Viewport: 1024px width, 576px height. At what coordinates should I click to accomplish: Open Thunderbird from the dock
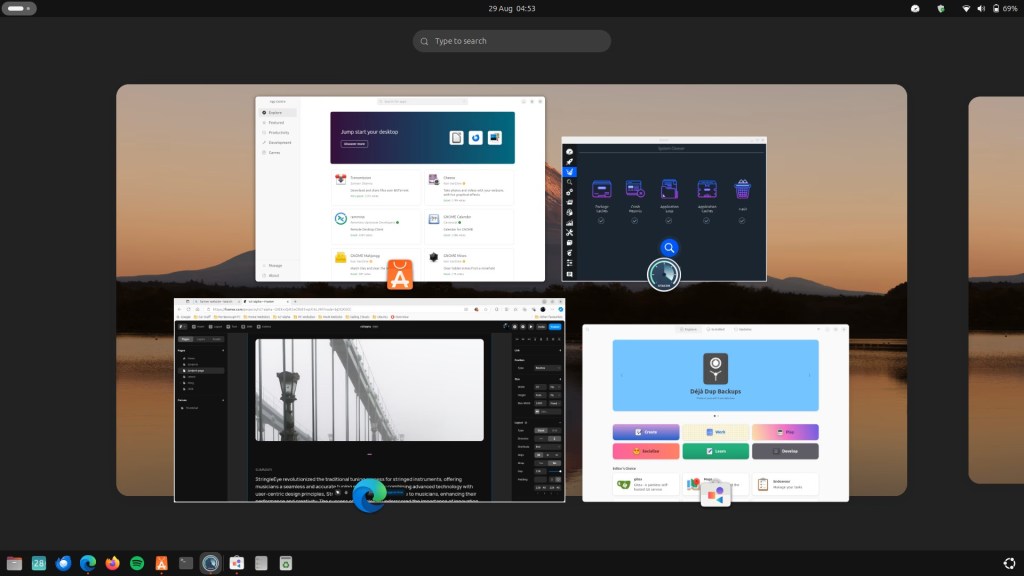63,563
